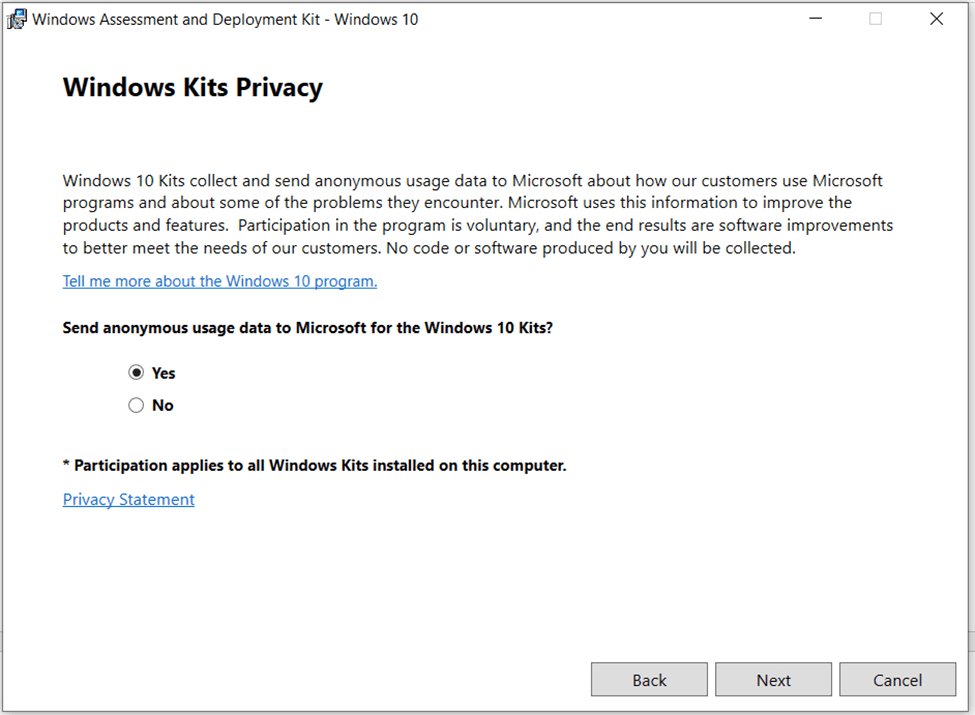Click the "Yes" option label text
The width and height of the screenshot is (975, 715).
(164, 373)
